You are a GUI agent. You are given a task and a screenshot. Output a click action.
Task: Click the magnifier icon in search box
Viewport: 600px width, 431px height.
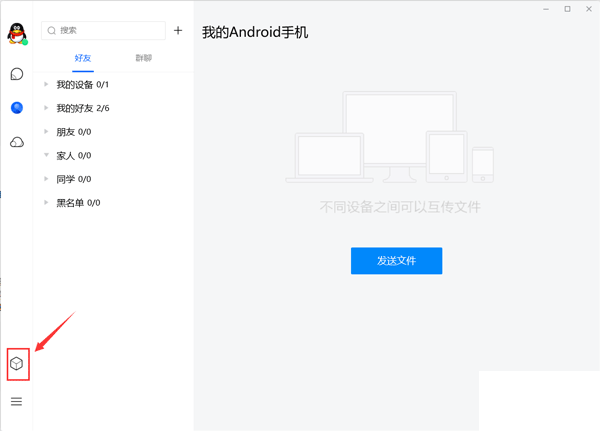[x=53, y=31]
